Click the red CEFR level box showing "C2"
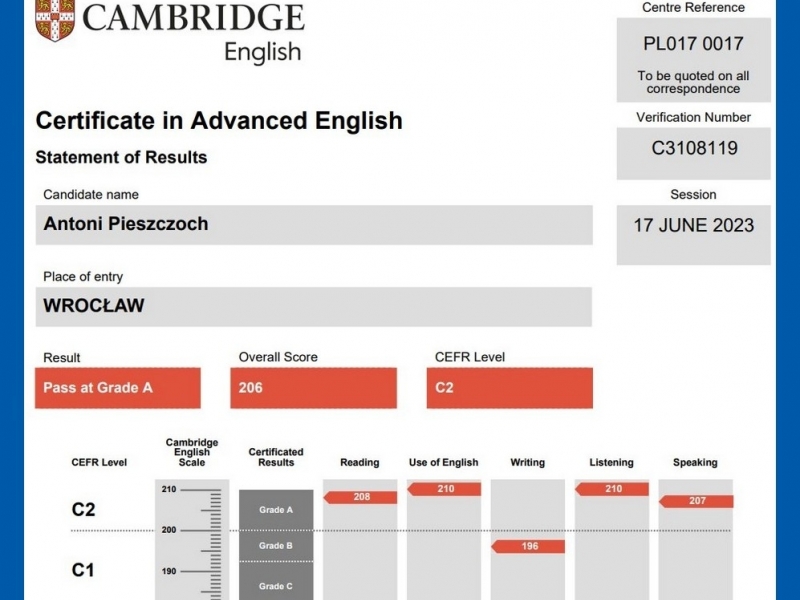The height and width of the screenshot is (600, 800). pos(510,388)
